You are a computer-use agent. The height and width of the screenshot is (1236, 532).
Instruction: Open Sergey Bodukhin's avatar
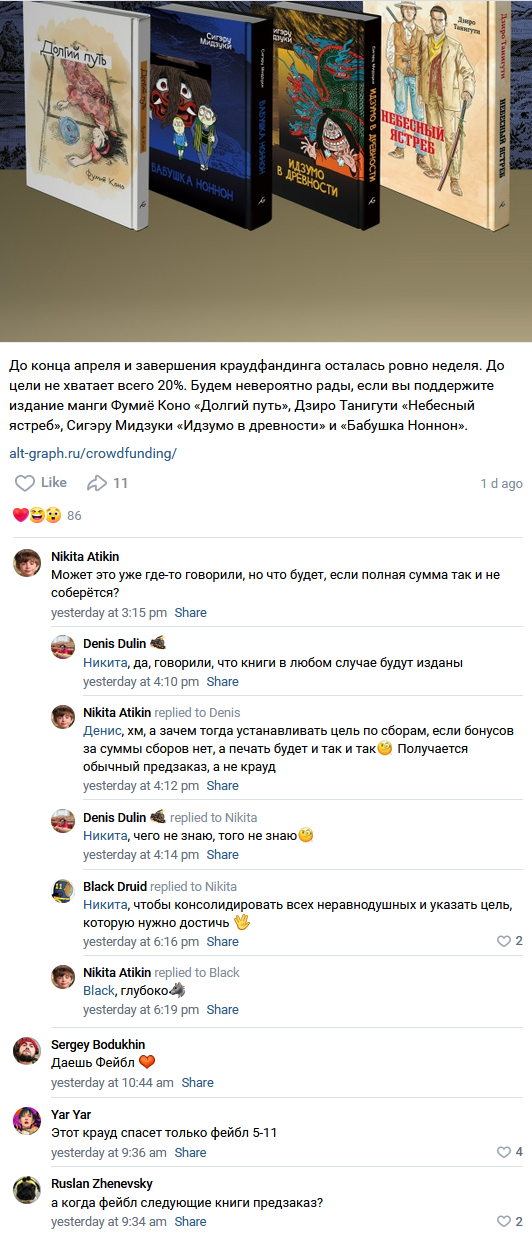(x=27, y=1050)
